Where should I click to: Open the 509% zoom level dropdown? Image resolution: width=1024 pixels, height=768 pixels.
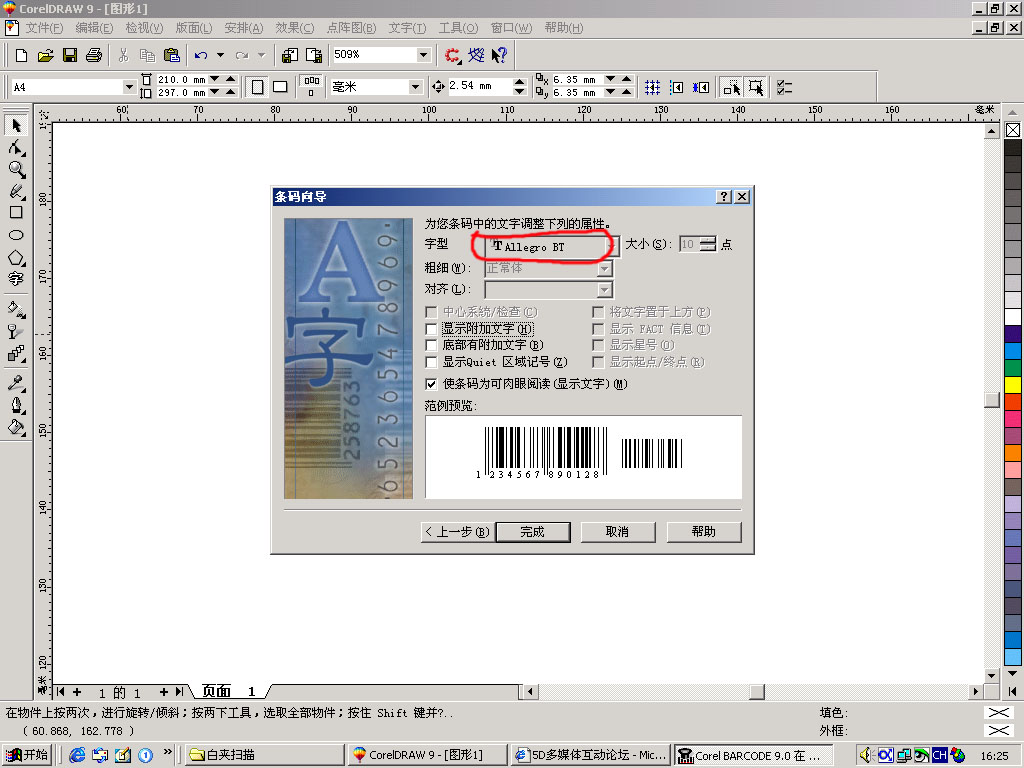click(x=424, y=55)
